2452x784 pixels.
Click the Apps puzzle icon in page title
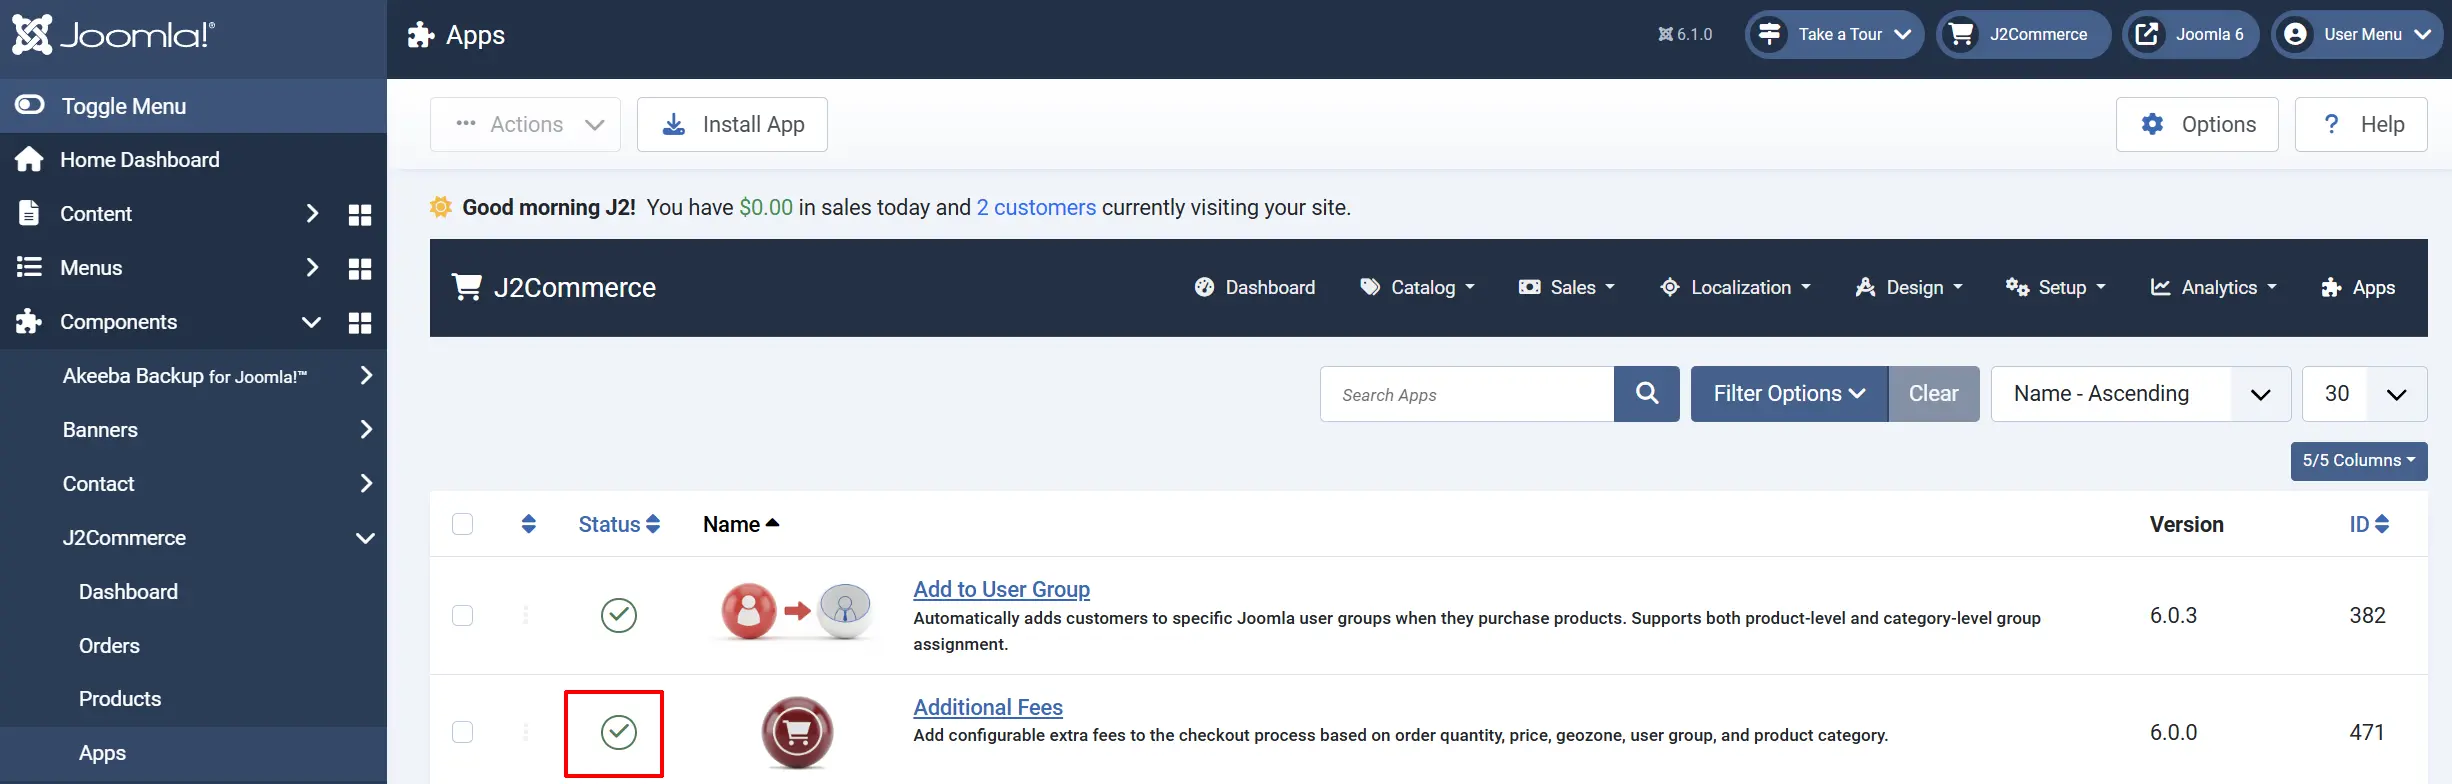point(421,35)
